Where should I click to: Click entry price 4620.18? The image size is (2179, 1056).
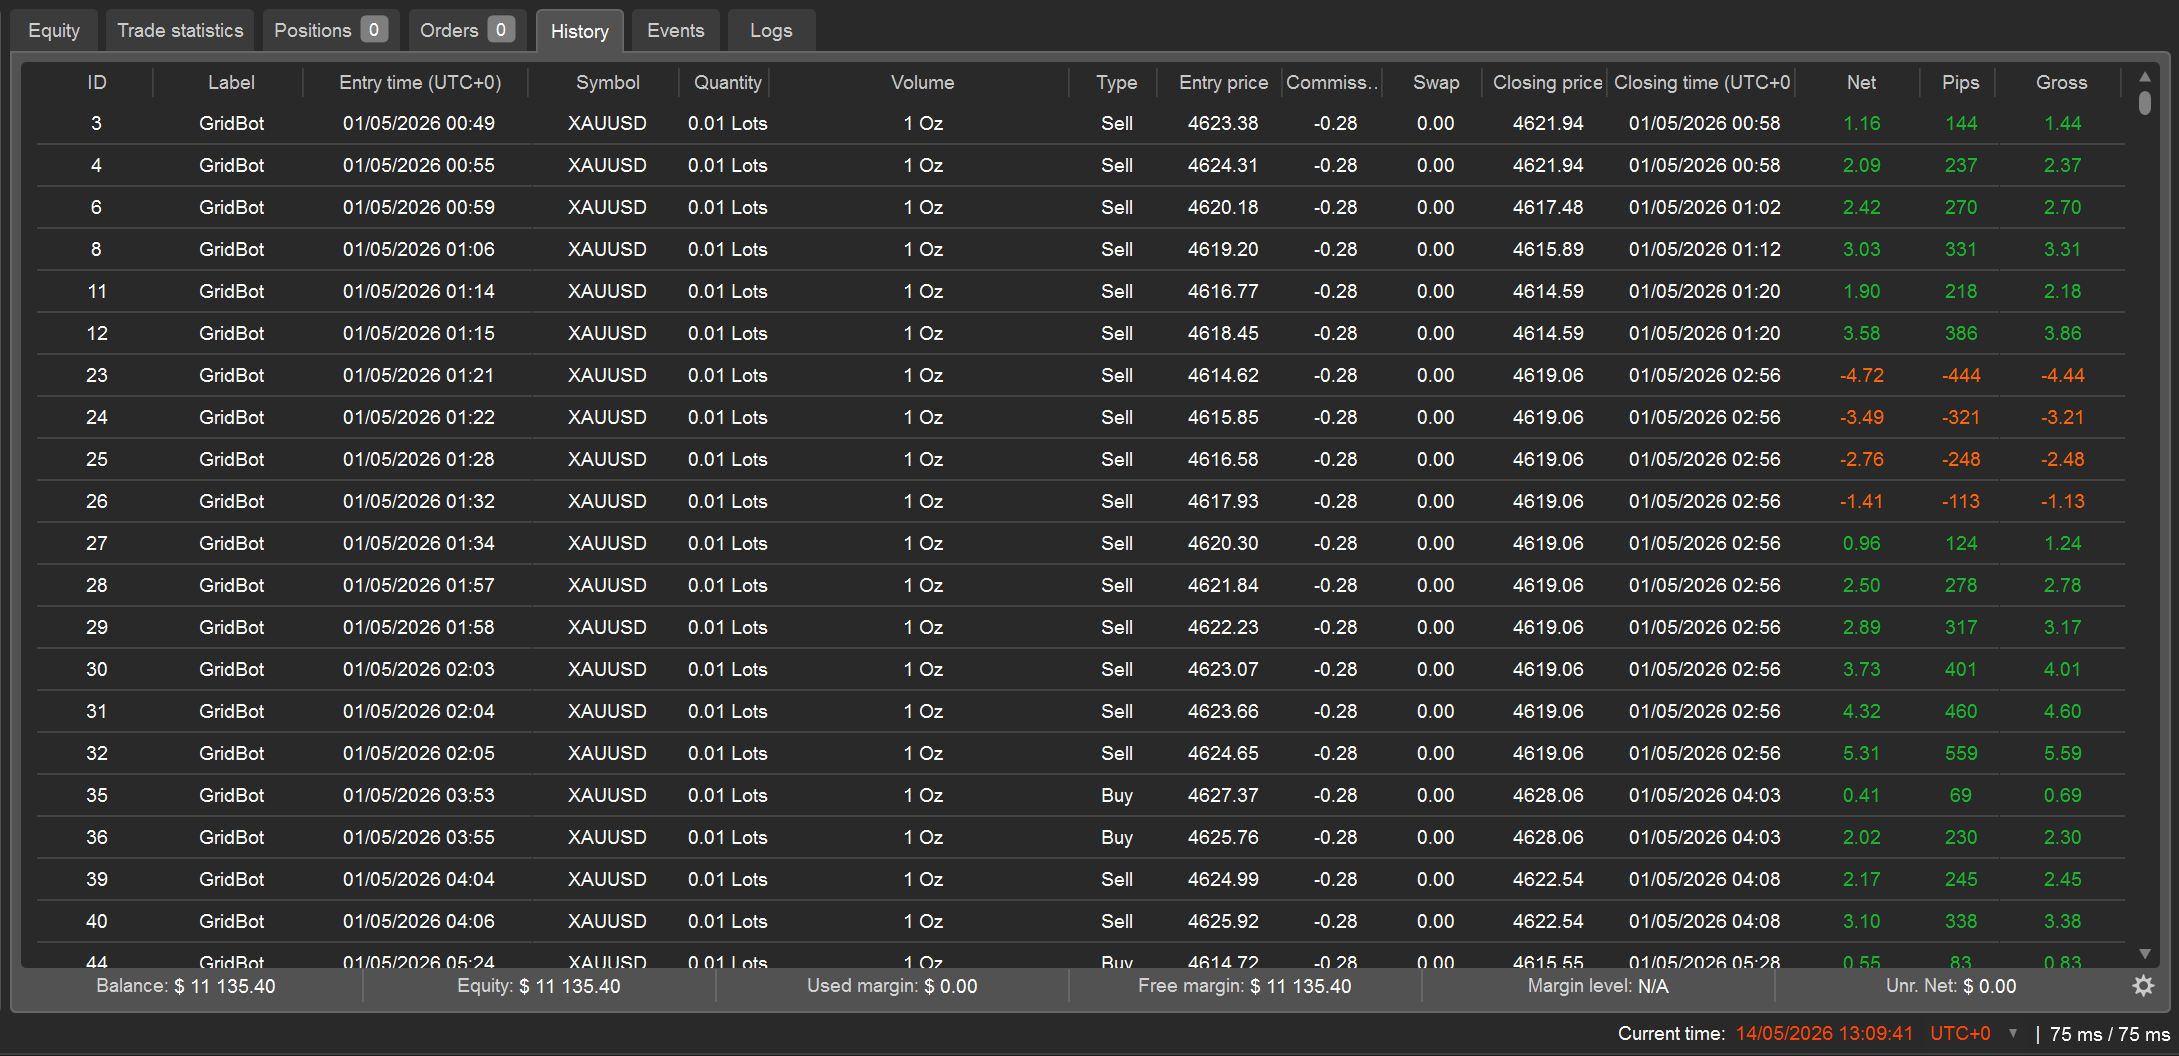[x=1223, y=208]
